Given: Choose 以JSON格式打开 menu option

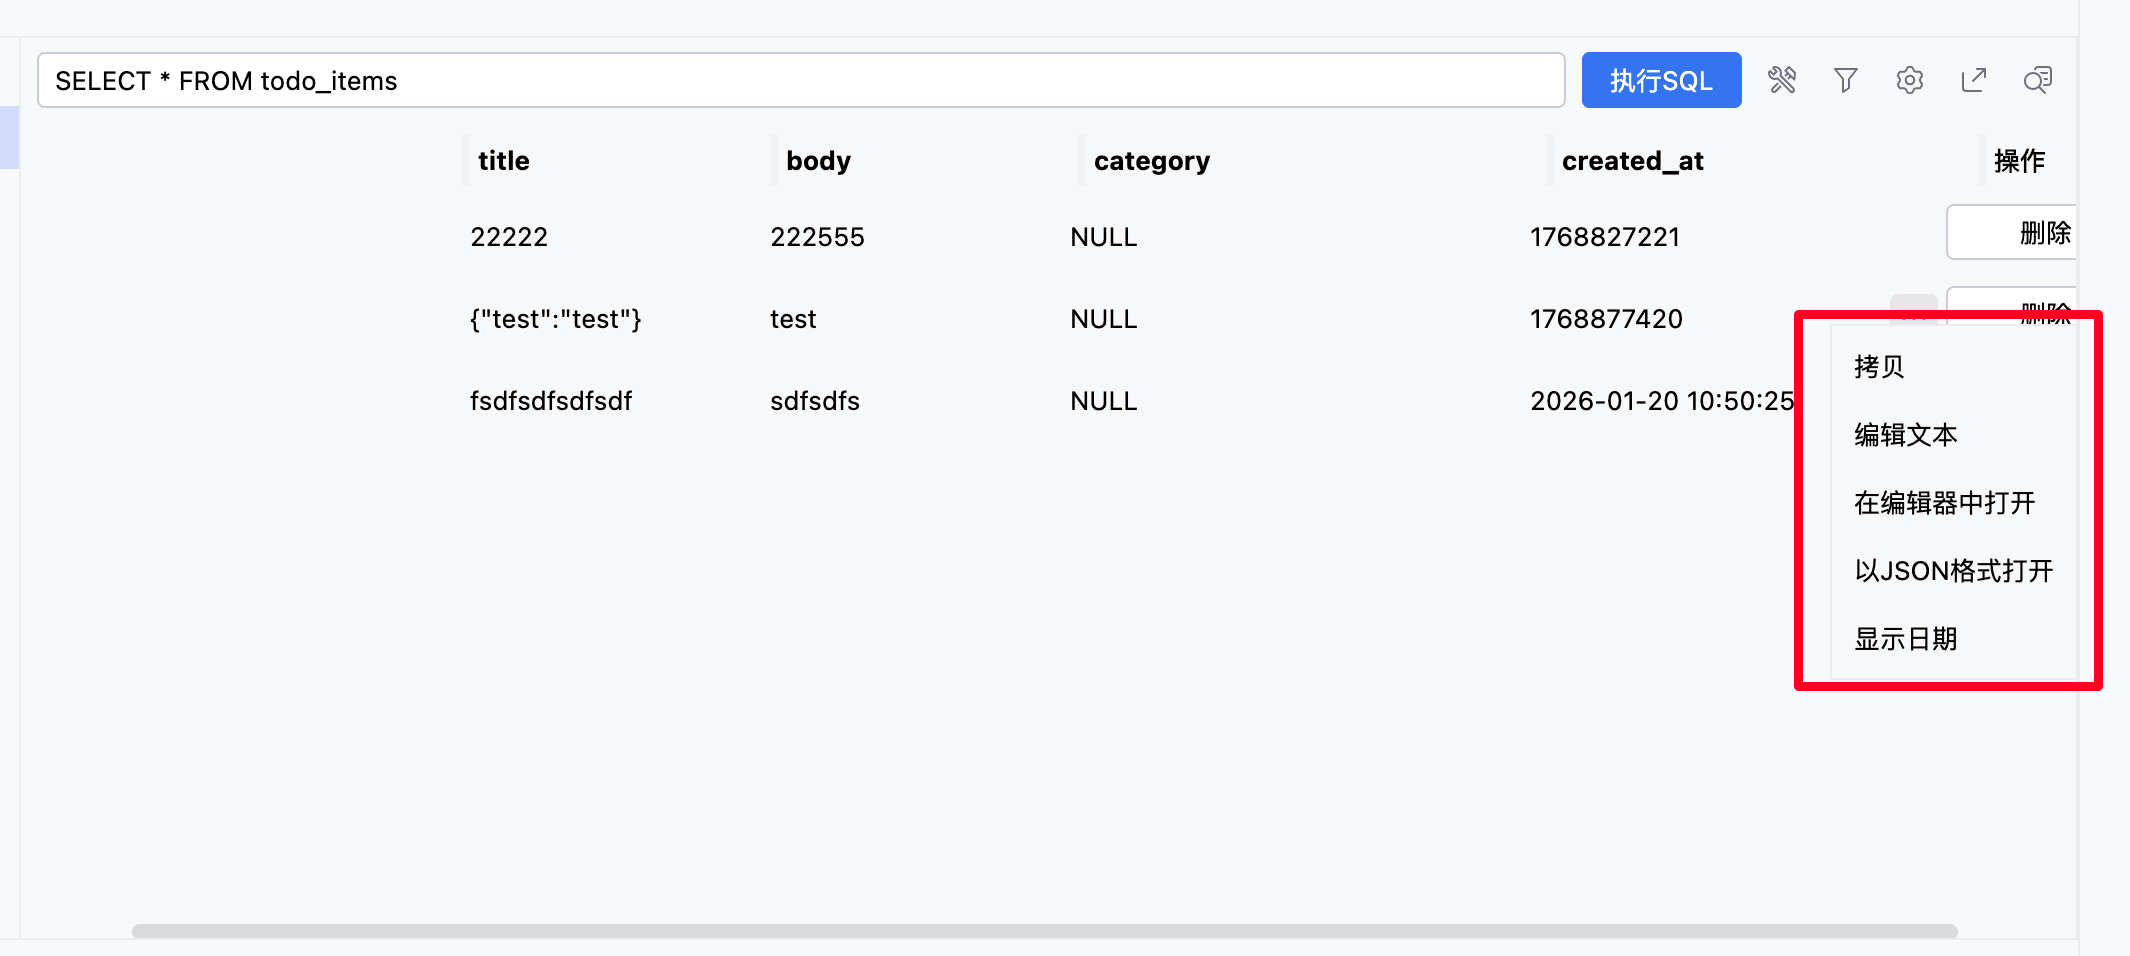Looking at the screenshot, I should click(x=1954, y=571).
